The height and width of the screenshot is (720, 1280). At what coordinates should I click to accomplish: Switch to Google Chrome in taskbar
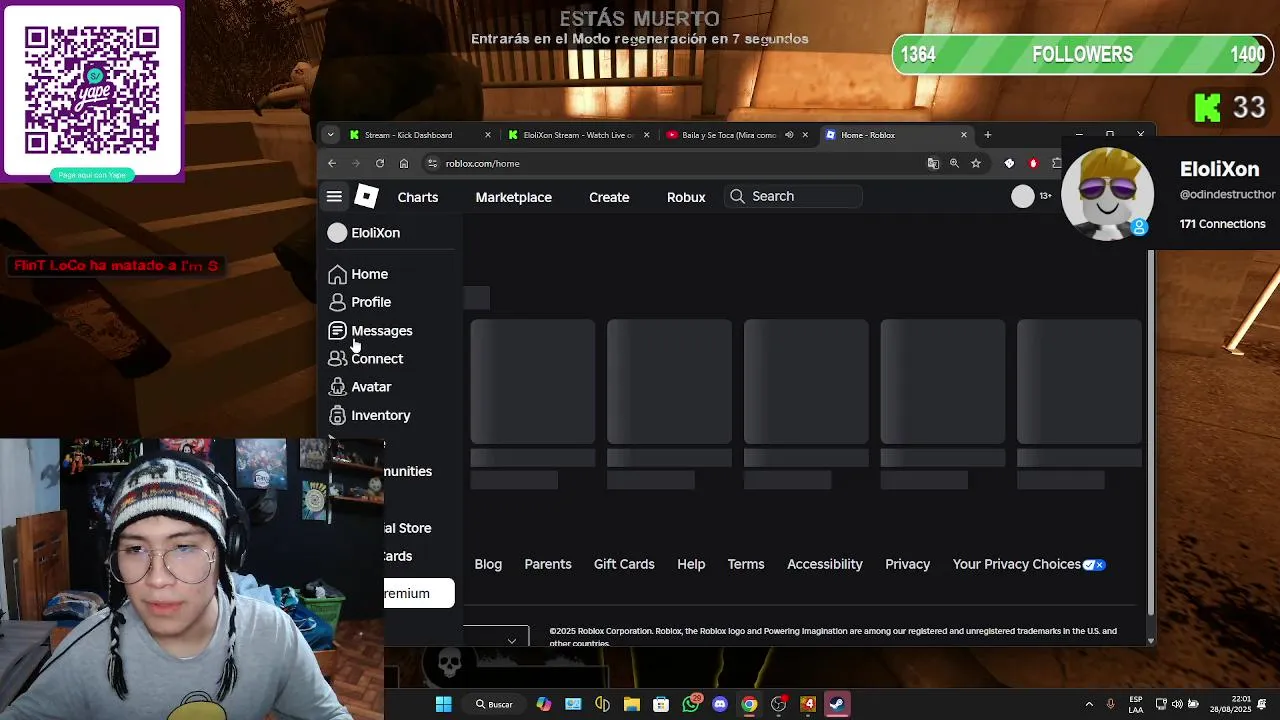pyautogui.click(x=749, y=704)
